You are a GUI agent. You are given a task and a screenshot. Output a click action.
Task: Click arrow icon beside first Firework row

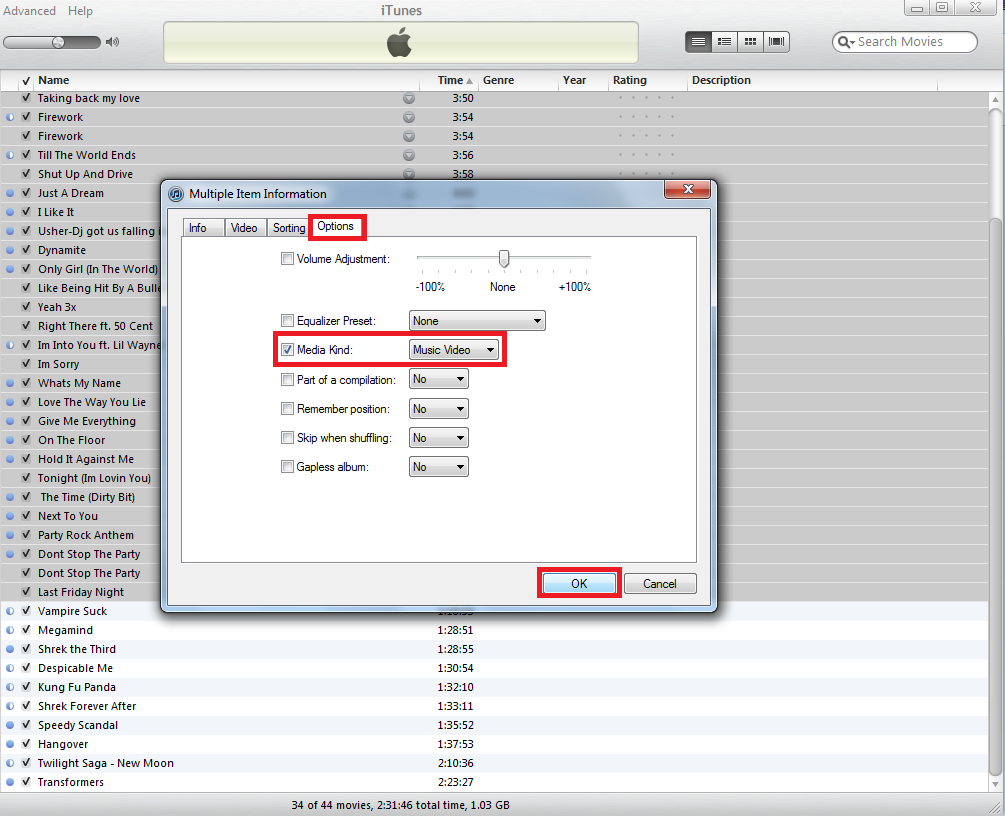click(408, 118)
